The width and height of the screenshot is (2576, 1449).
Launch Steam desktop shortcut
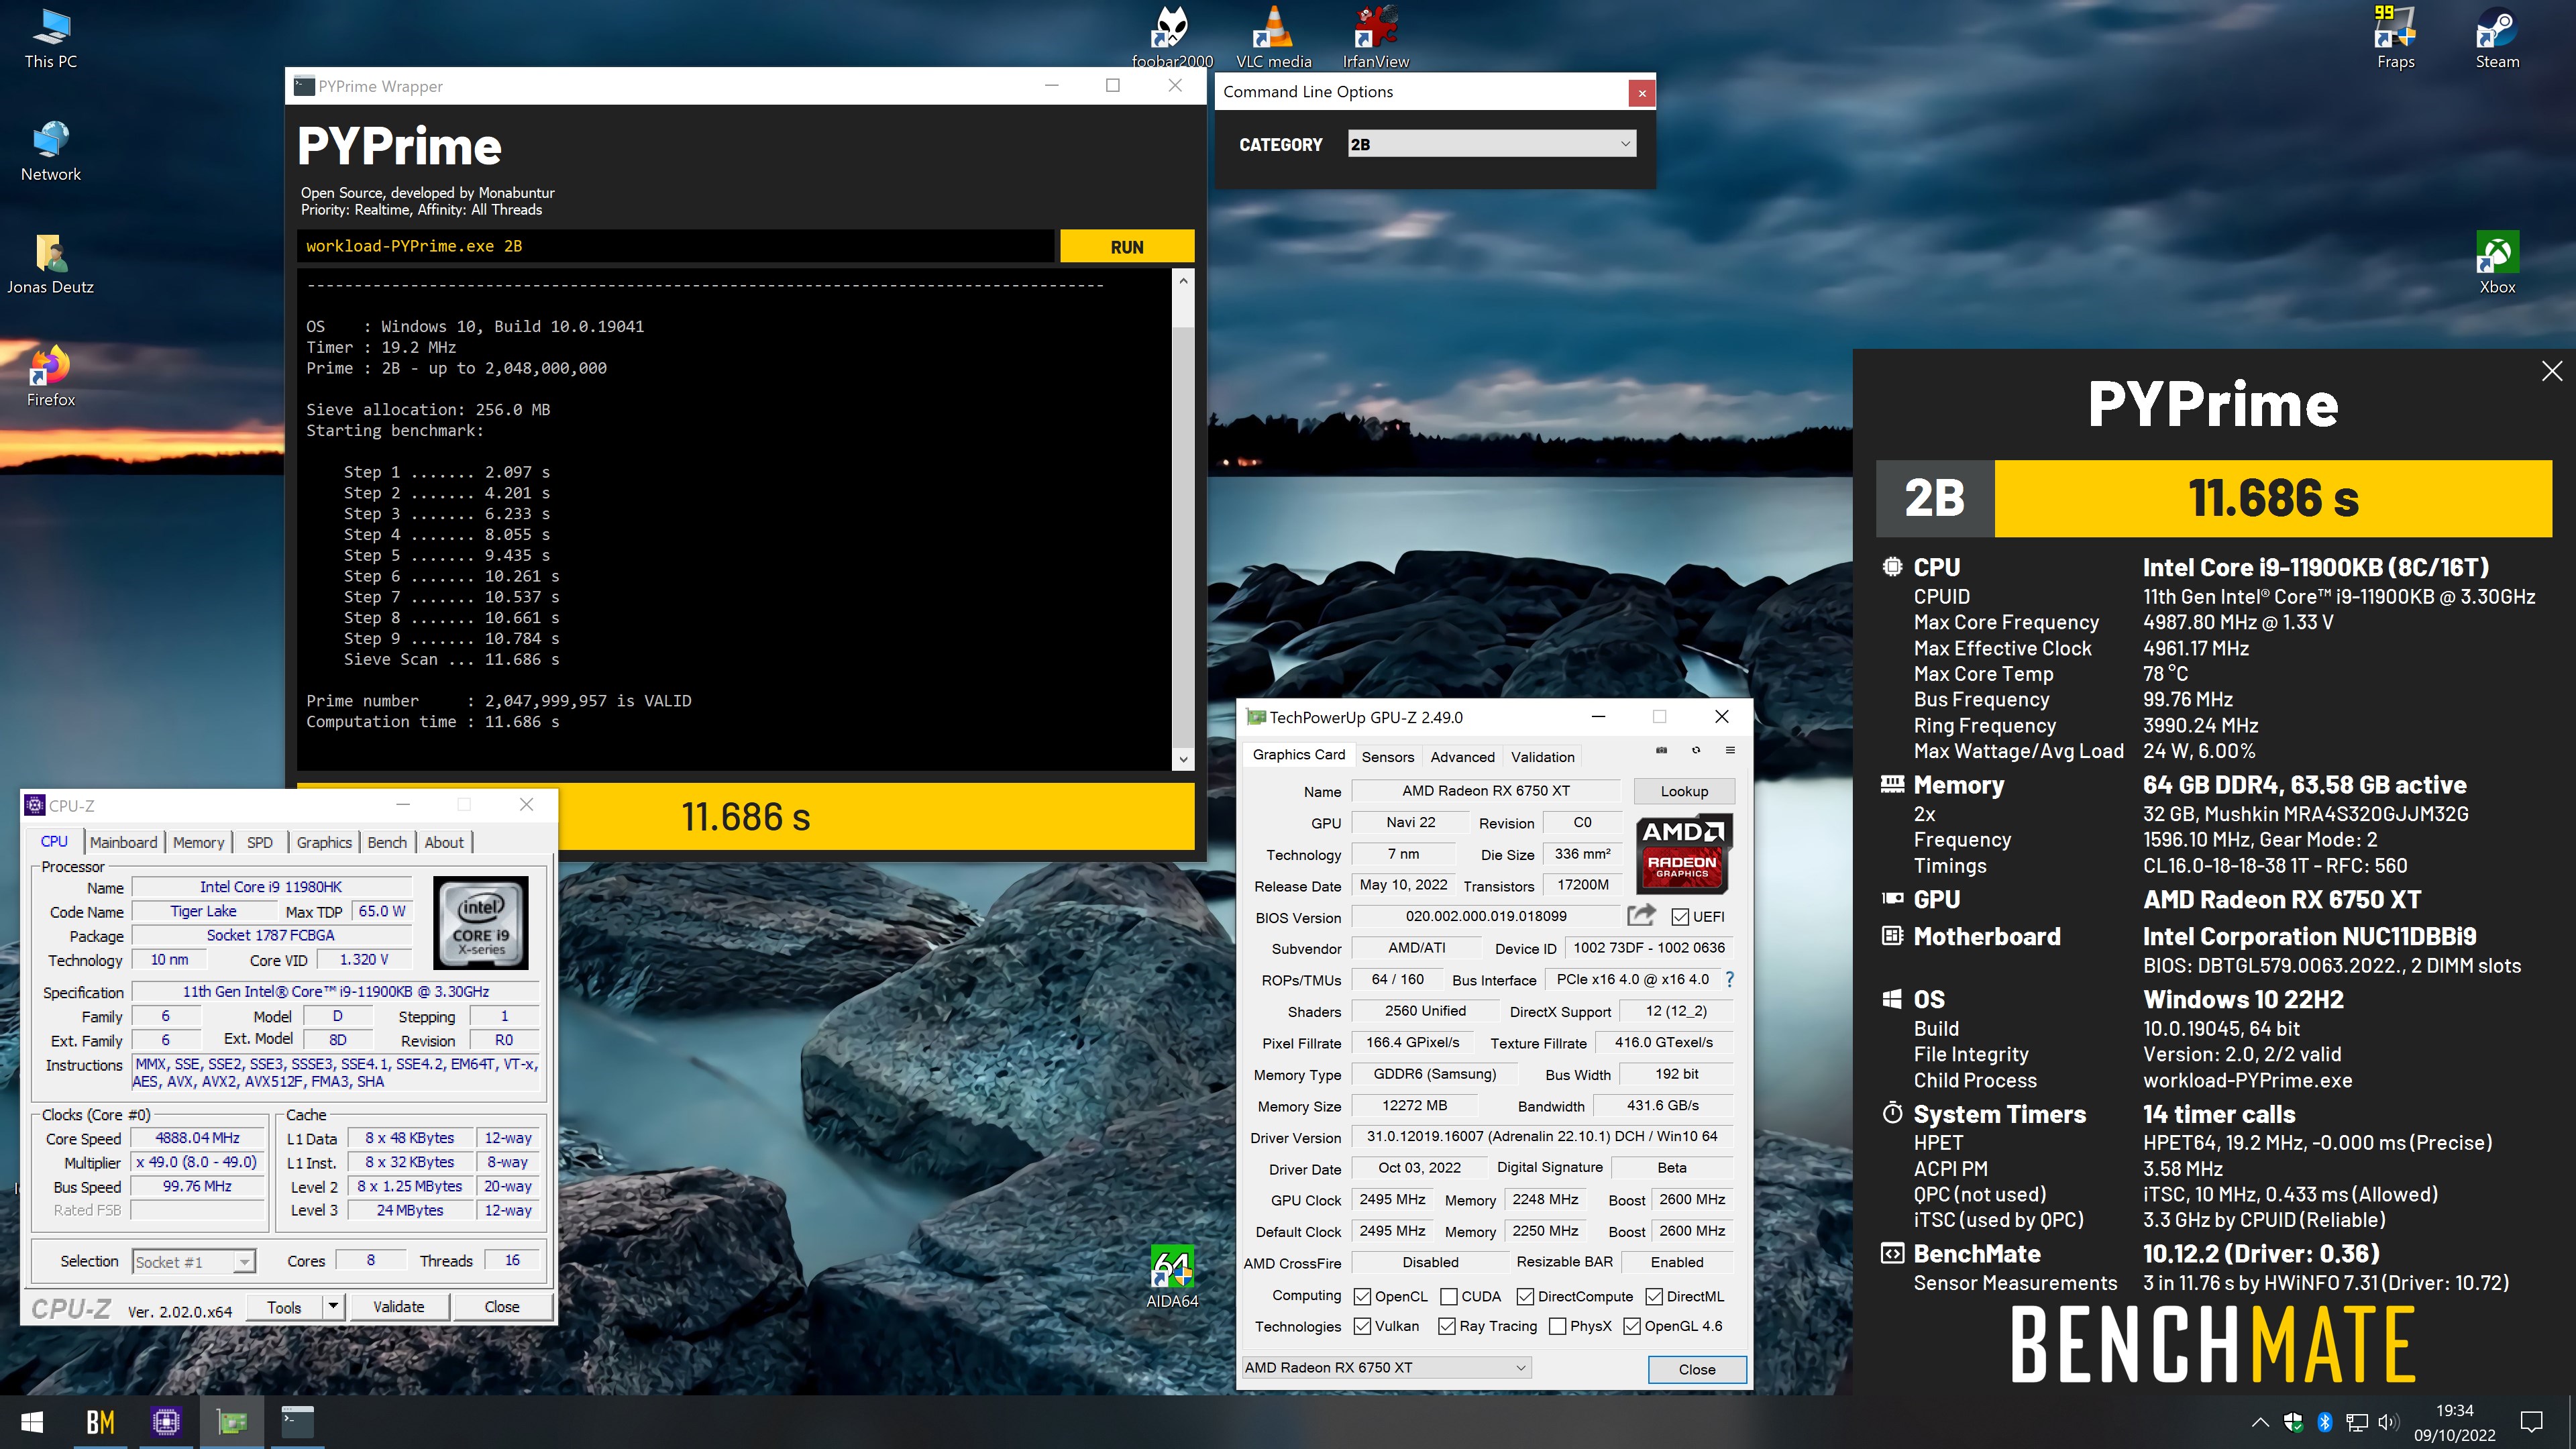click(2497, 38)
